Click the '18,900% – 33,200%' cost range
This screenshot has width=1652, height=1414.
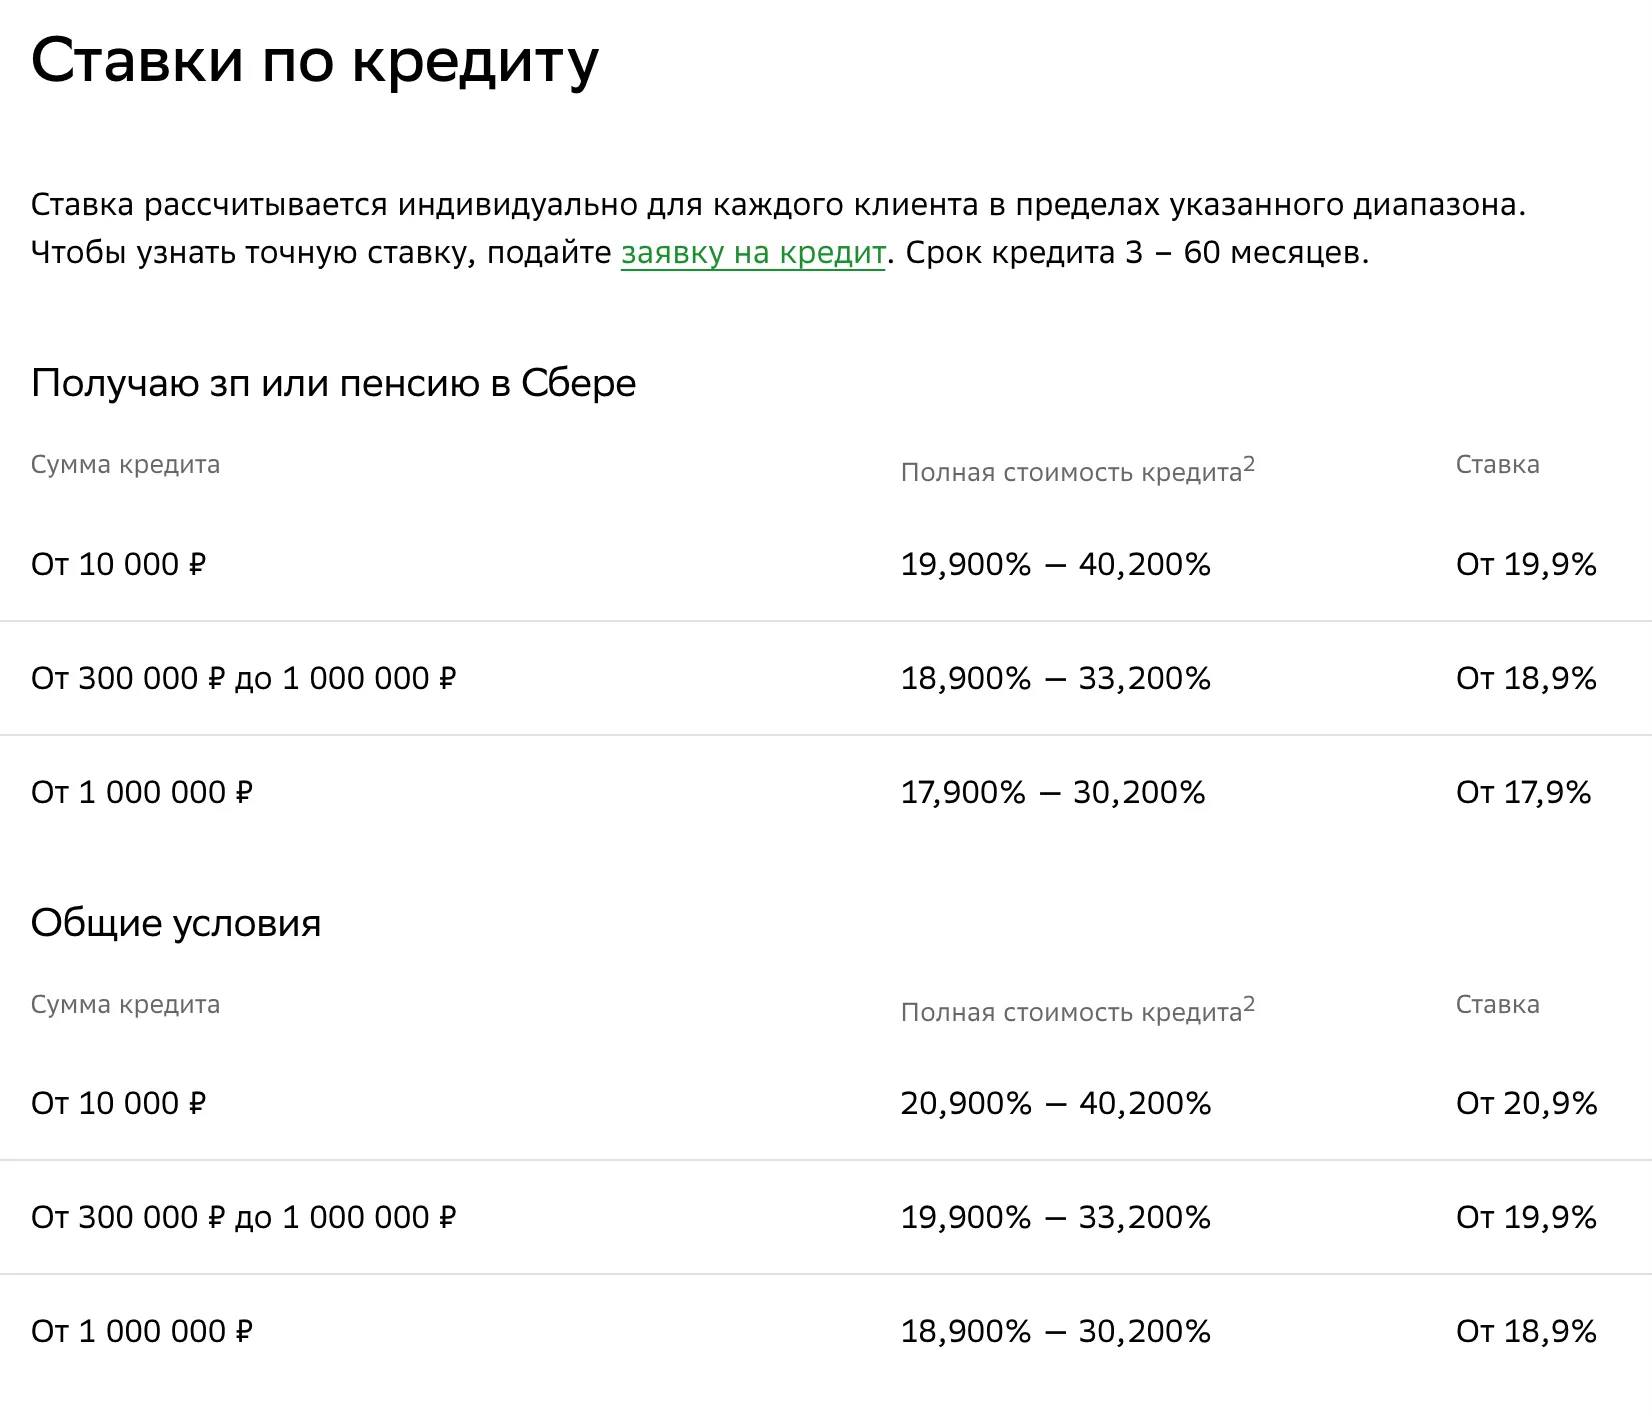[x=1055, y=679]
